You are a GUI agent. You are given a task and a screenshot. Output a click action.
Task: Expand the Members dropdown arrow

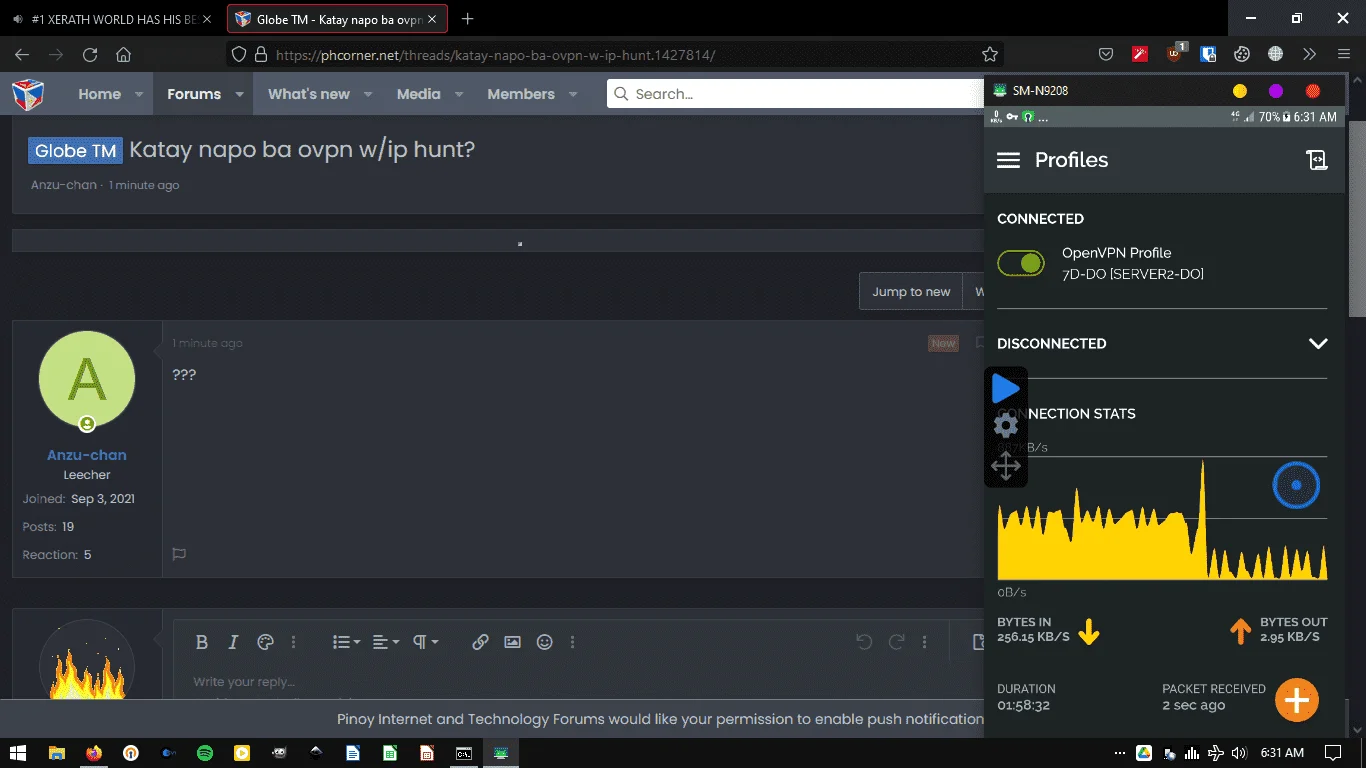click(573, 94)
